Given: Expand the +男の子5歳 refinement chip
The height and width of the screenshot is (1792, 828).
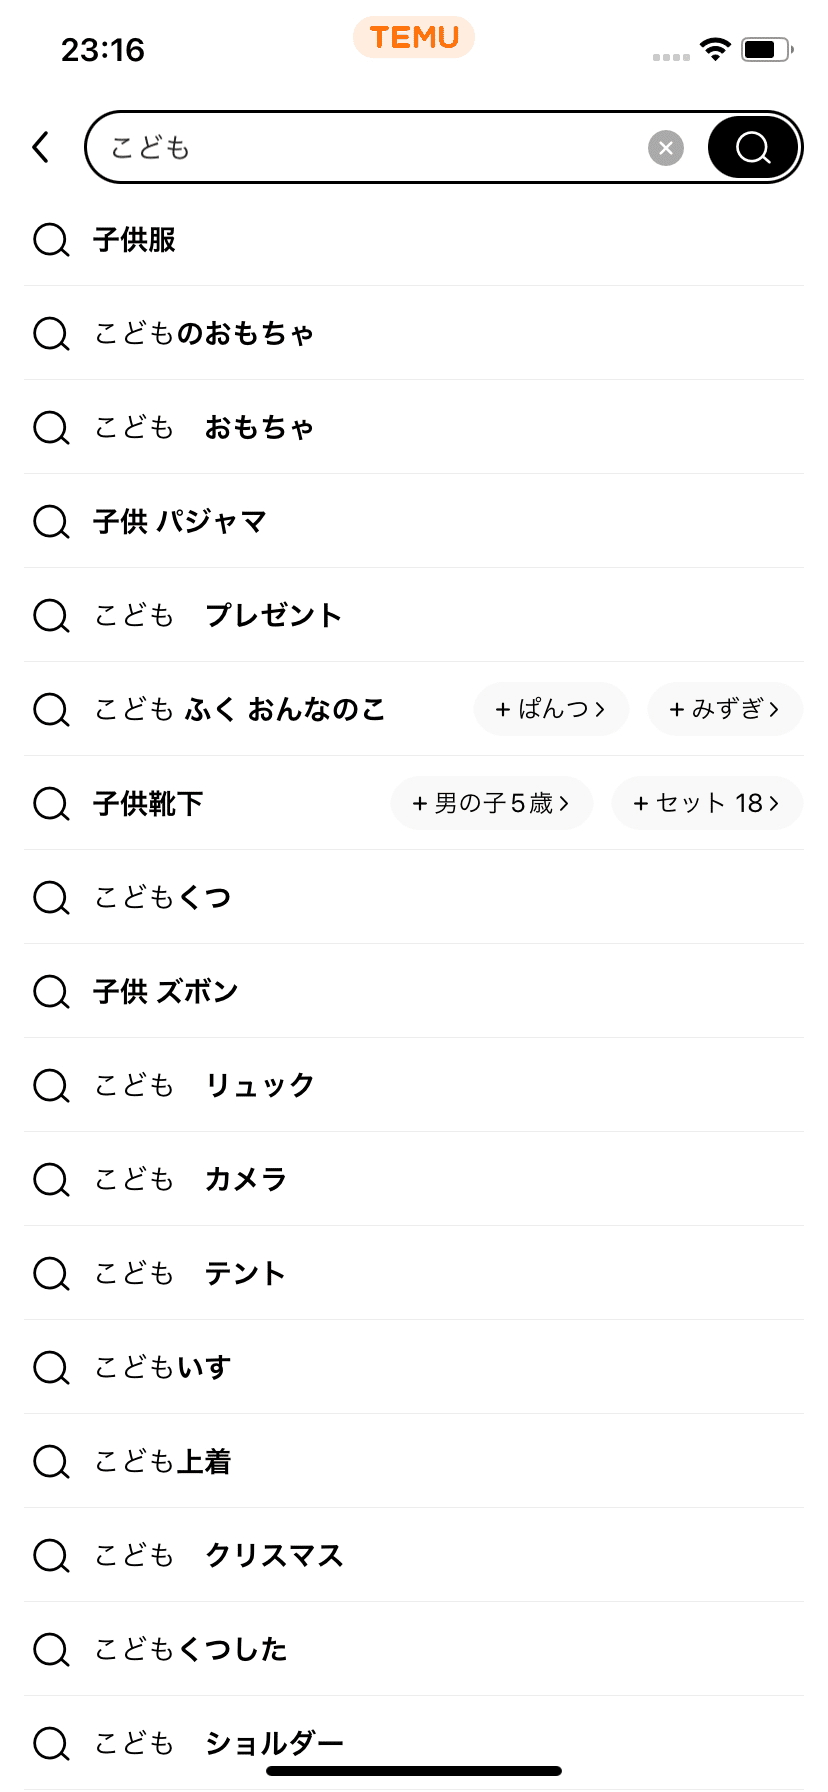Looking at the screenshot, I should 492,803.
